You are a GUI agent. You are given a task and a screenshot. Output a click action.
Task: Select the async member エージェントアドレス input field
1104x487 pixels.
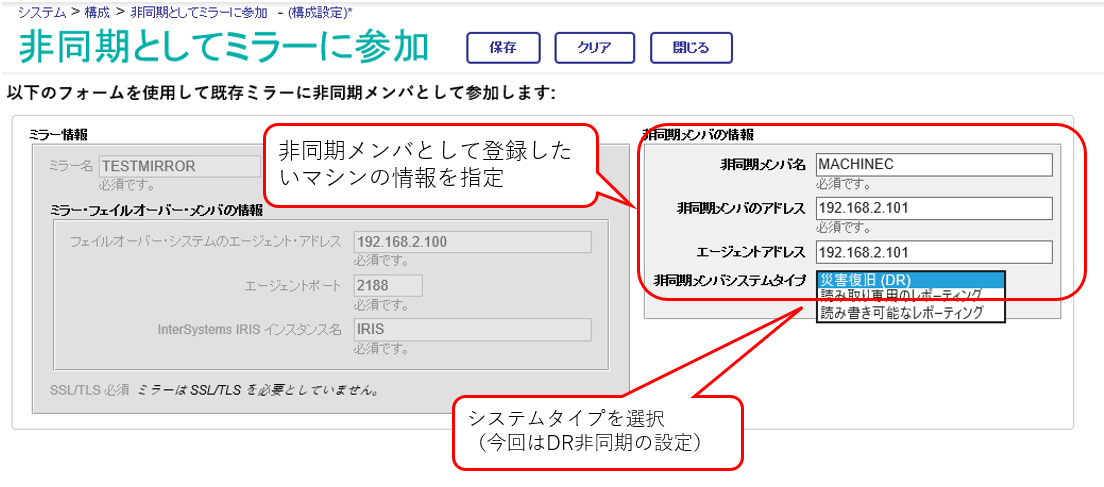point(934,252)
